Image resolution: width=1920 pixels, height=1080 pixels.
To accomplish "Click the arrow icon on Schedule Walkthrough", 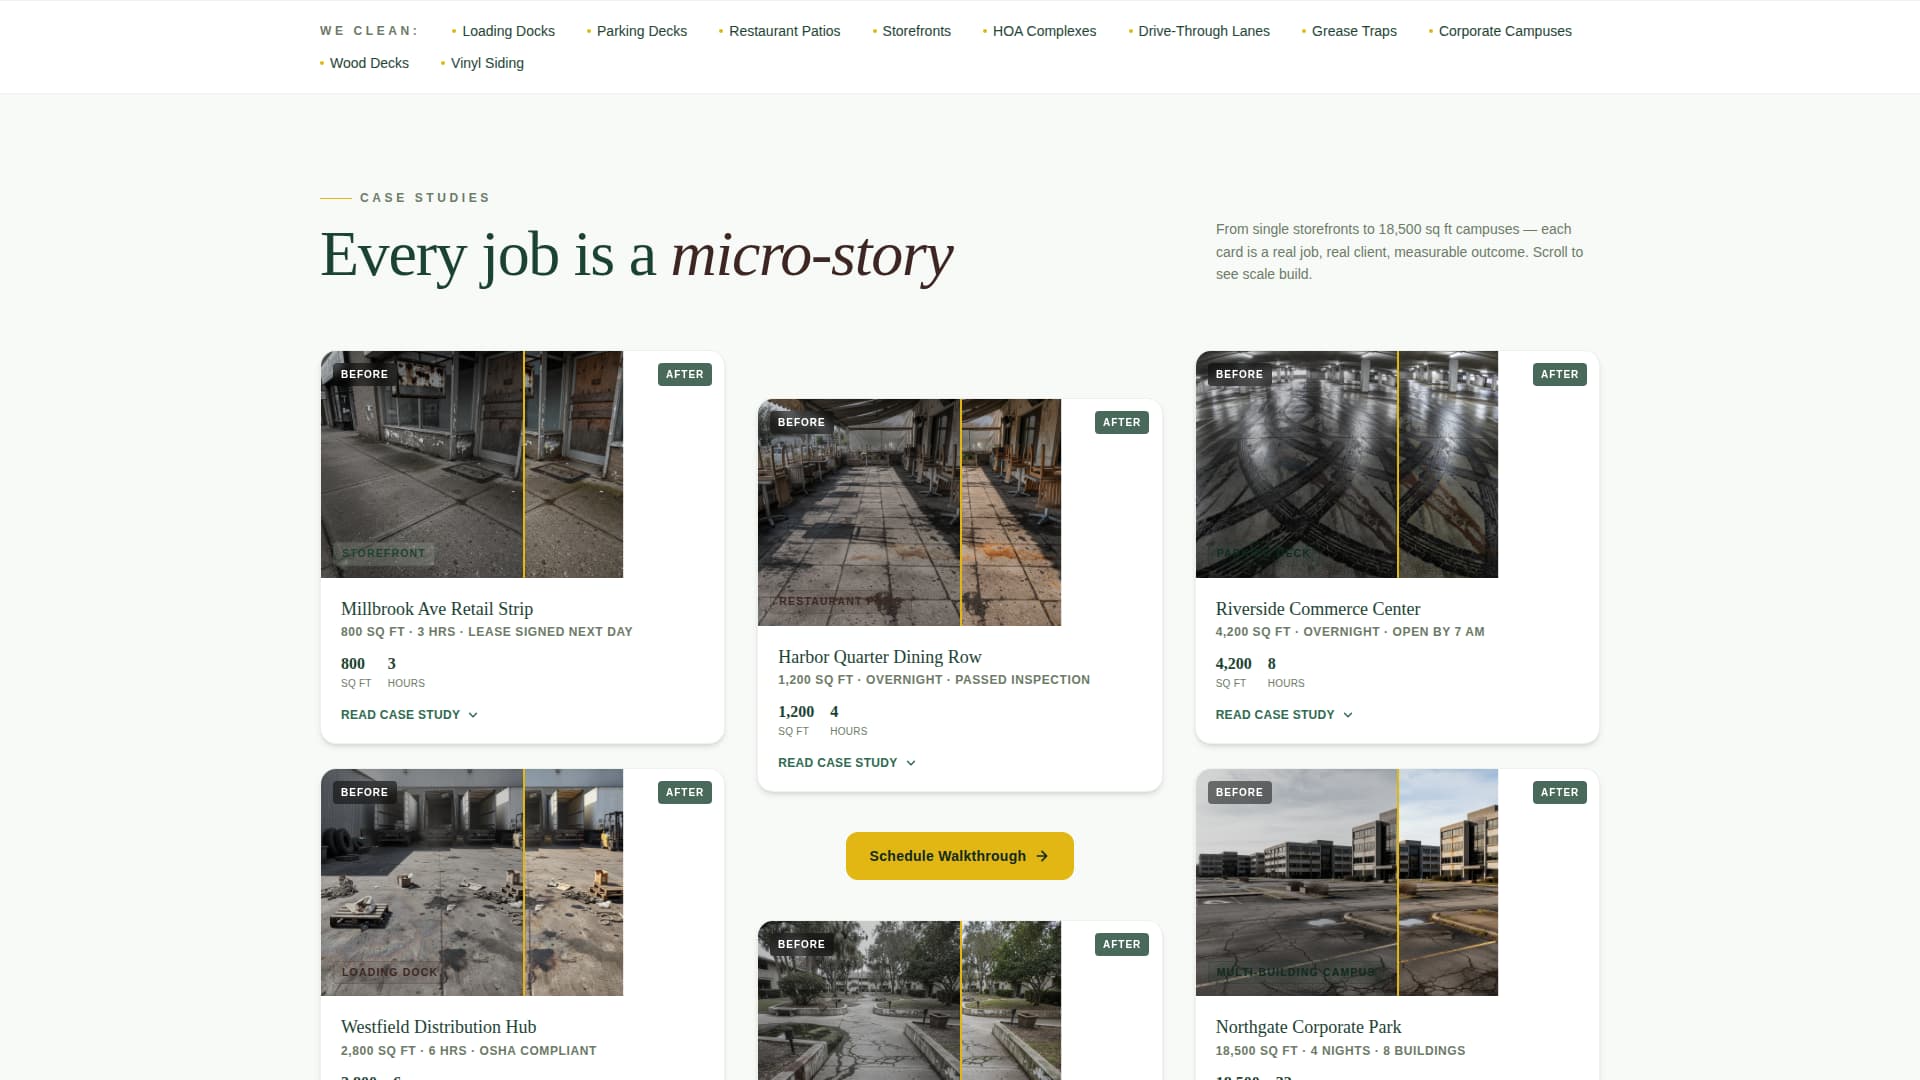I will [1042, 856].
